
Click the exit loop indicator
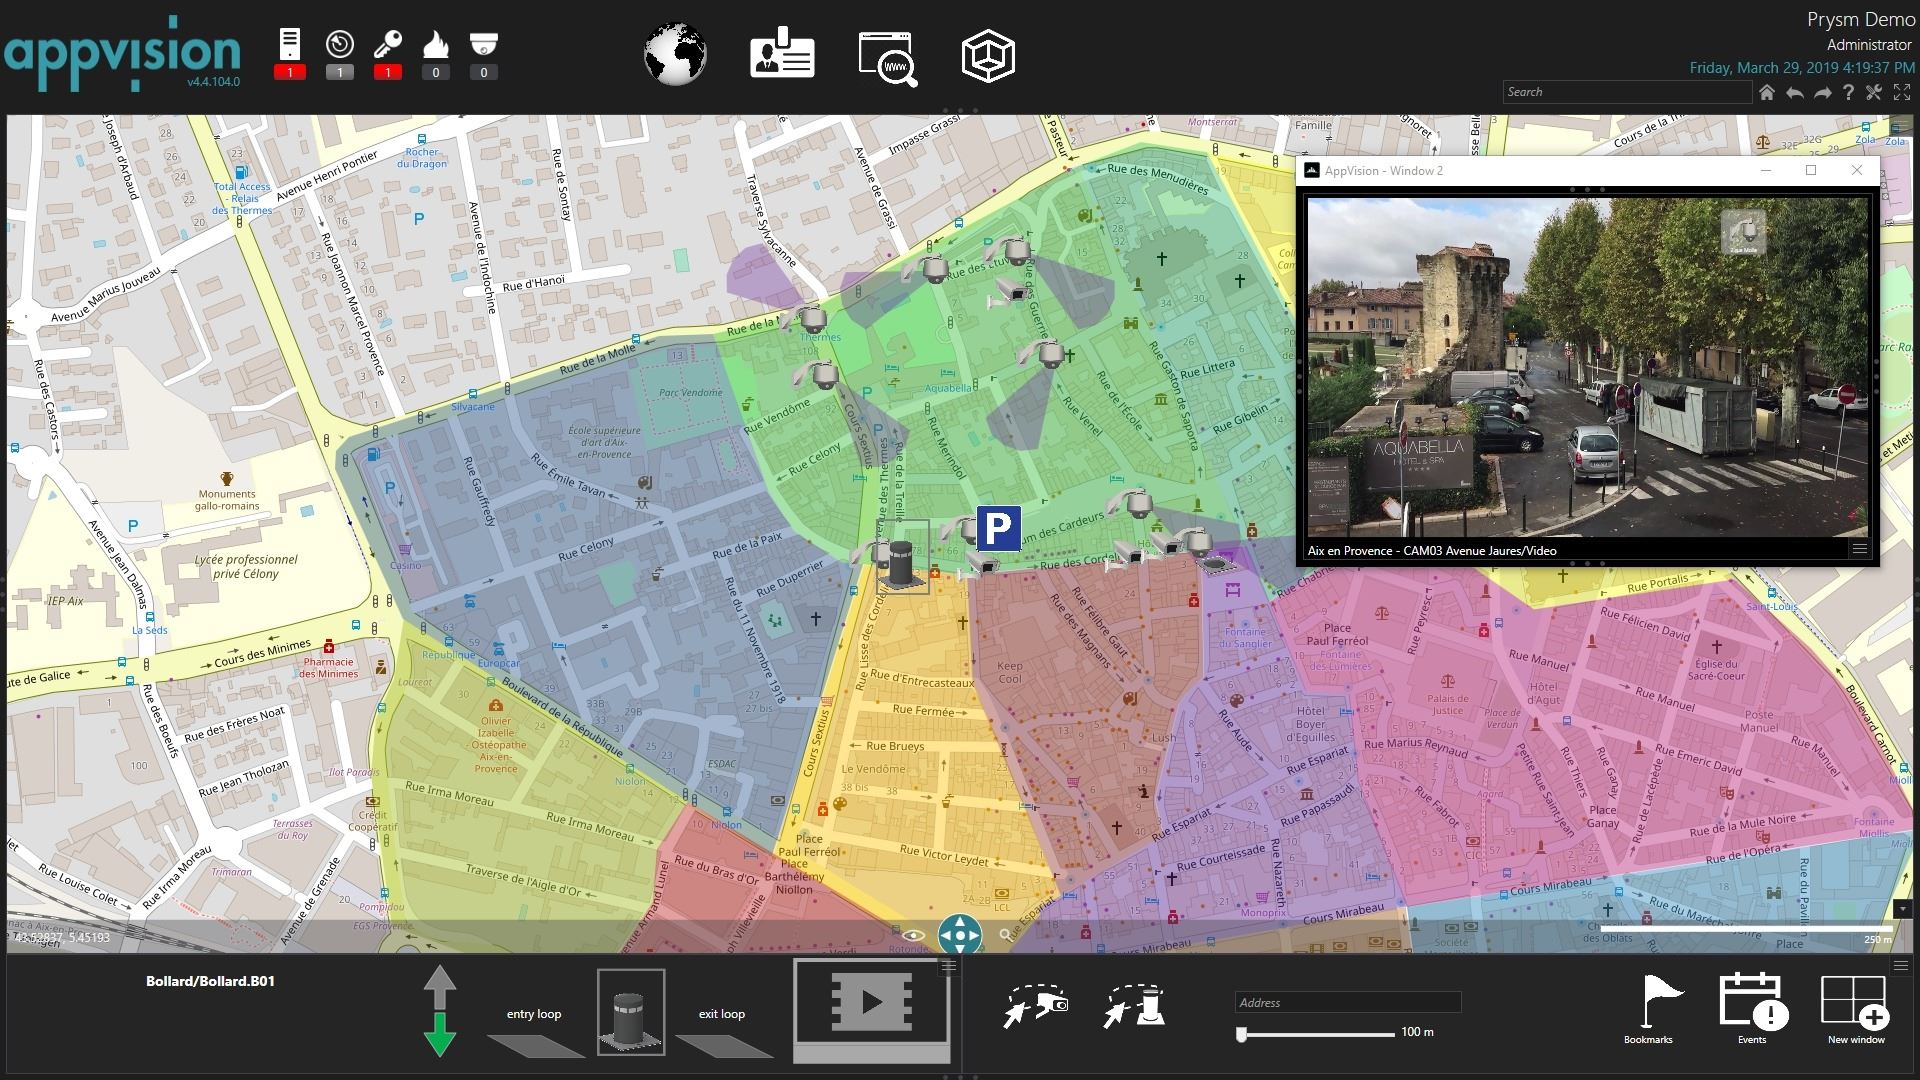click(724, 1046)
